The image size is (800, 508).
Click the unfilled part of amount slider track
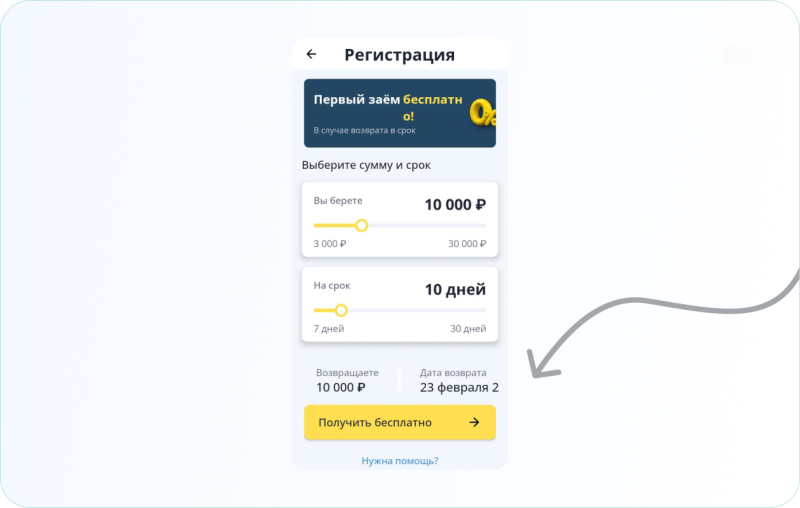[x=427, y=225]
